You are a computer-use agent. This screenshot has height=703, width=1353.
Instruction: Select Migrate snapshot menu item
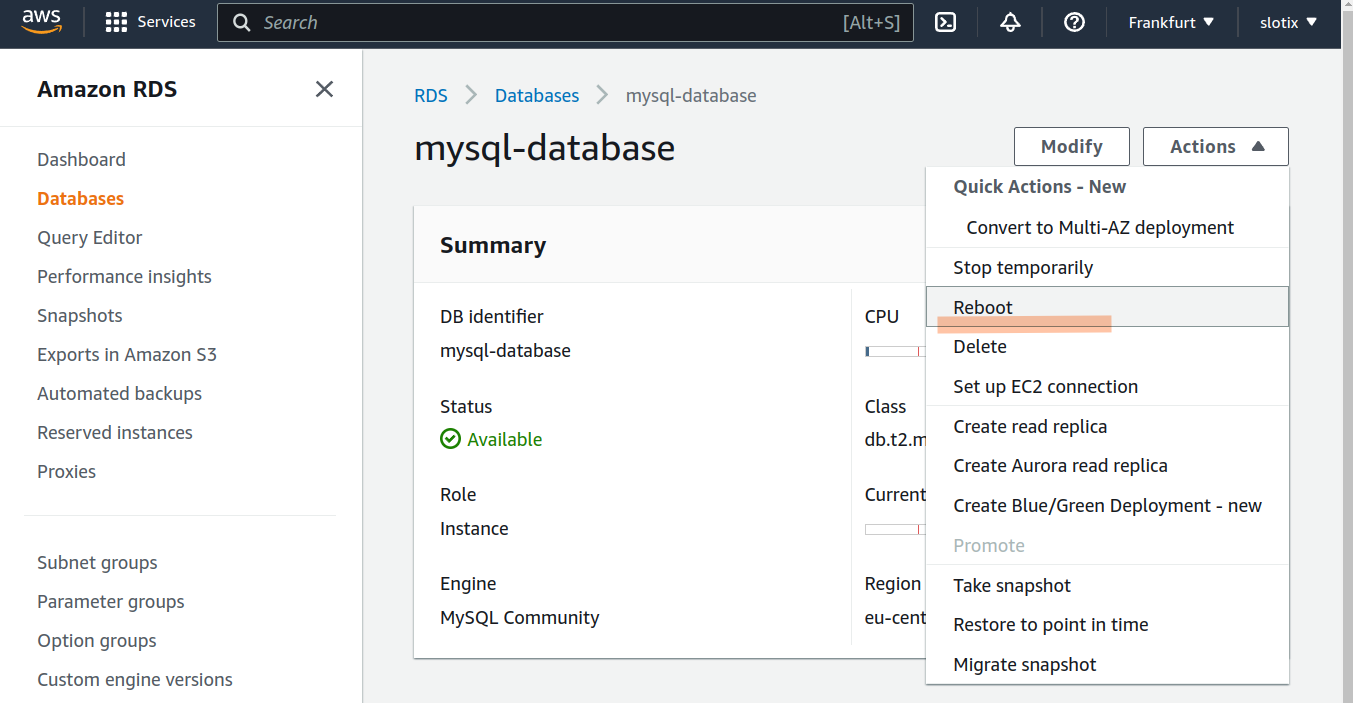pos(1107,664)
